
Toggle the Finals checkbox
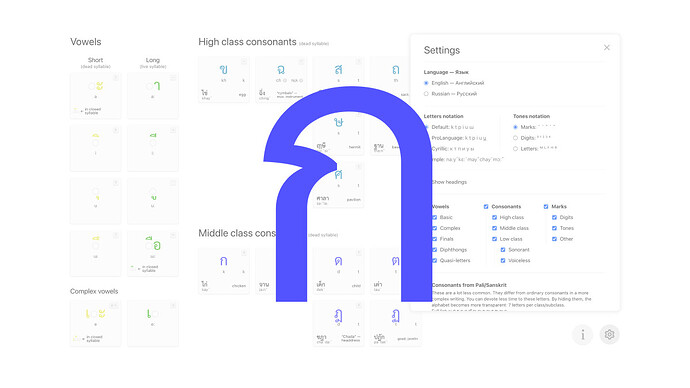click(434, 239)
